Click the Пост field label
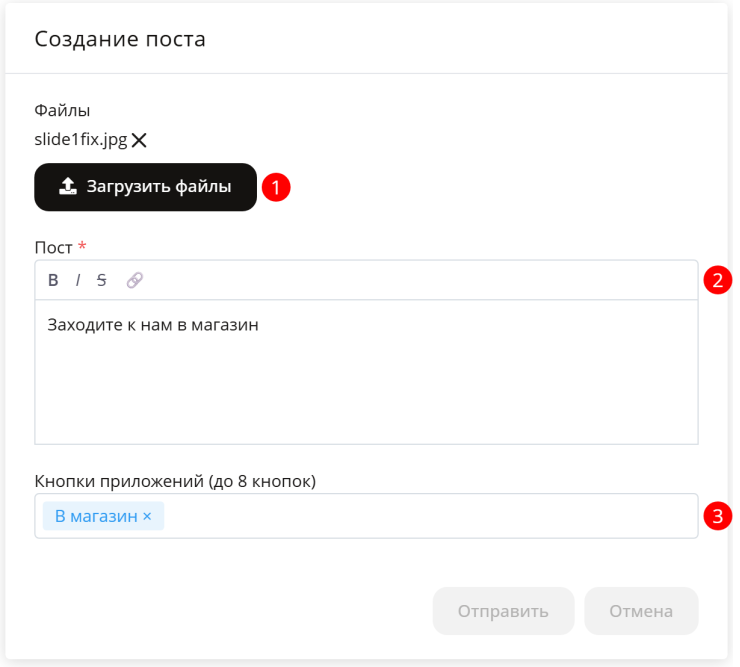 (x=53, y=247)
